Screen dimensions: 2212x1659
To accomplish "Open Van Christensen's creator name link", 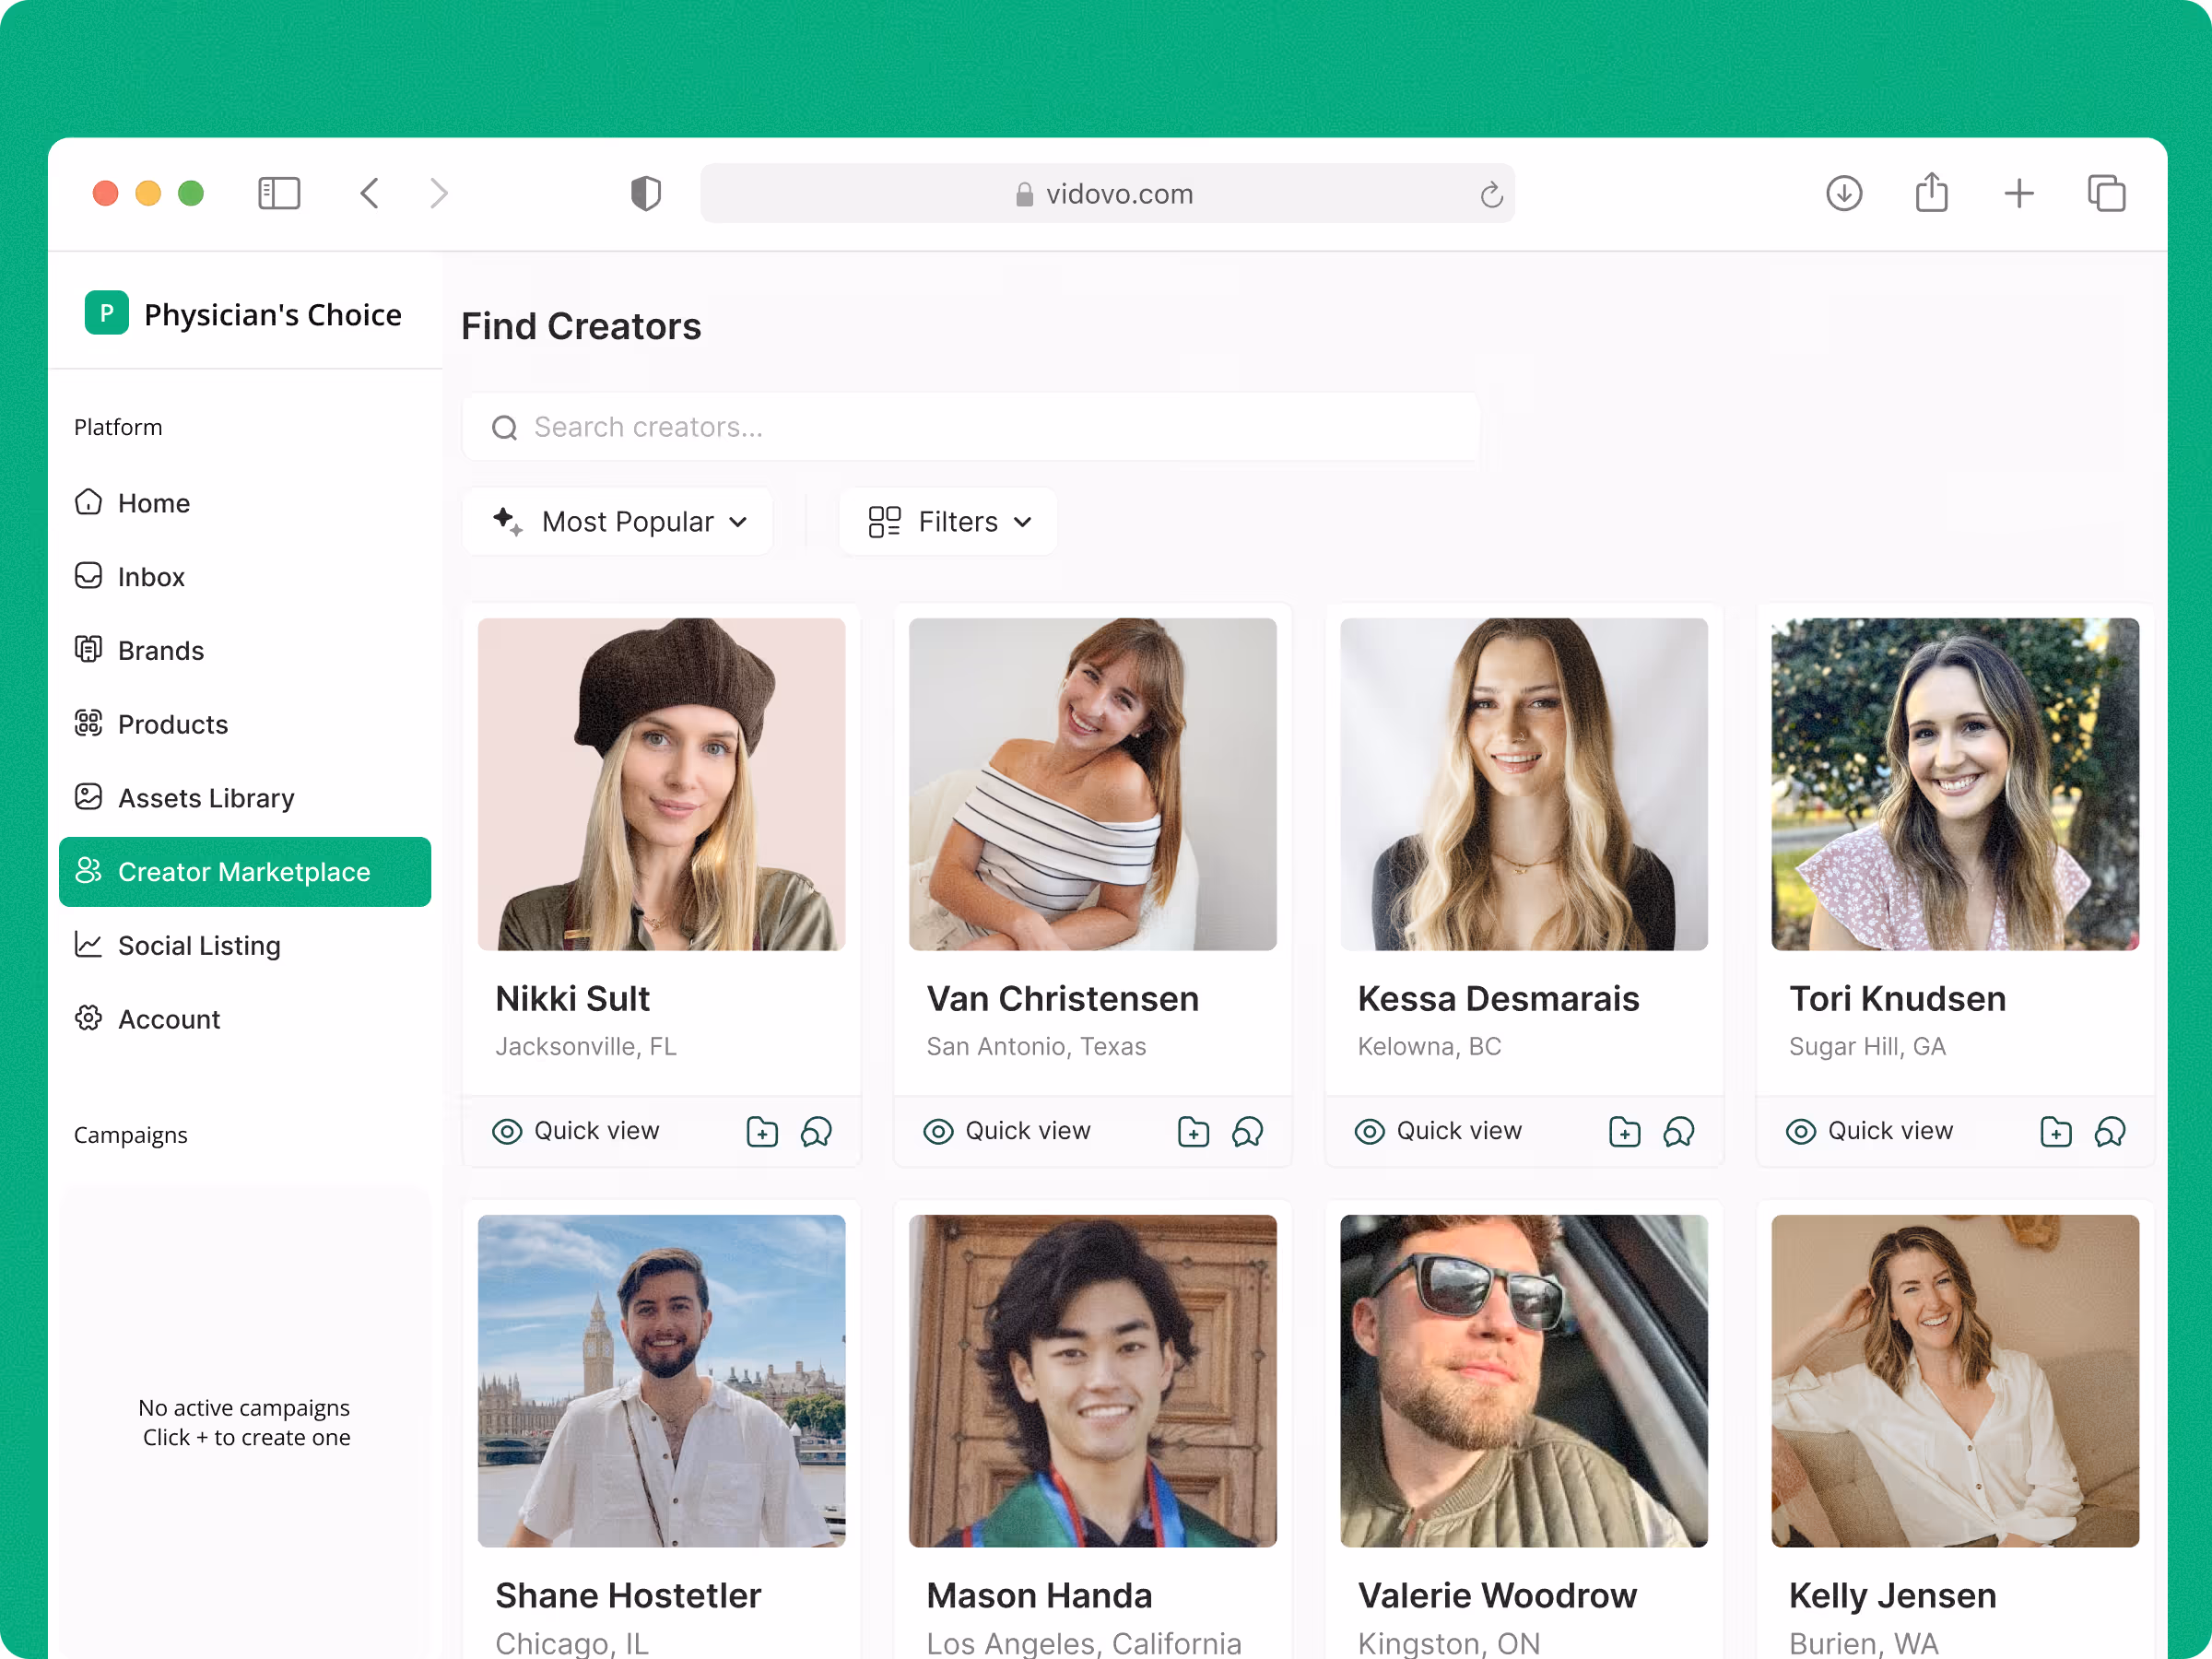I will click(x=1062, y=998).
